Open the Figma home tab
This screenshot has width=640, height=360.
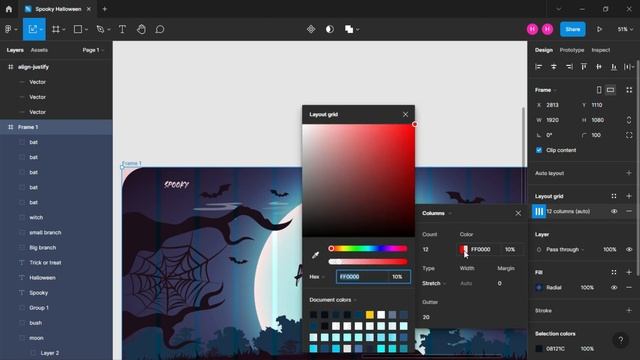point(9,9)
